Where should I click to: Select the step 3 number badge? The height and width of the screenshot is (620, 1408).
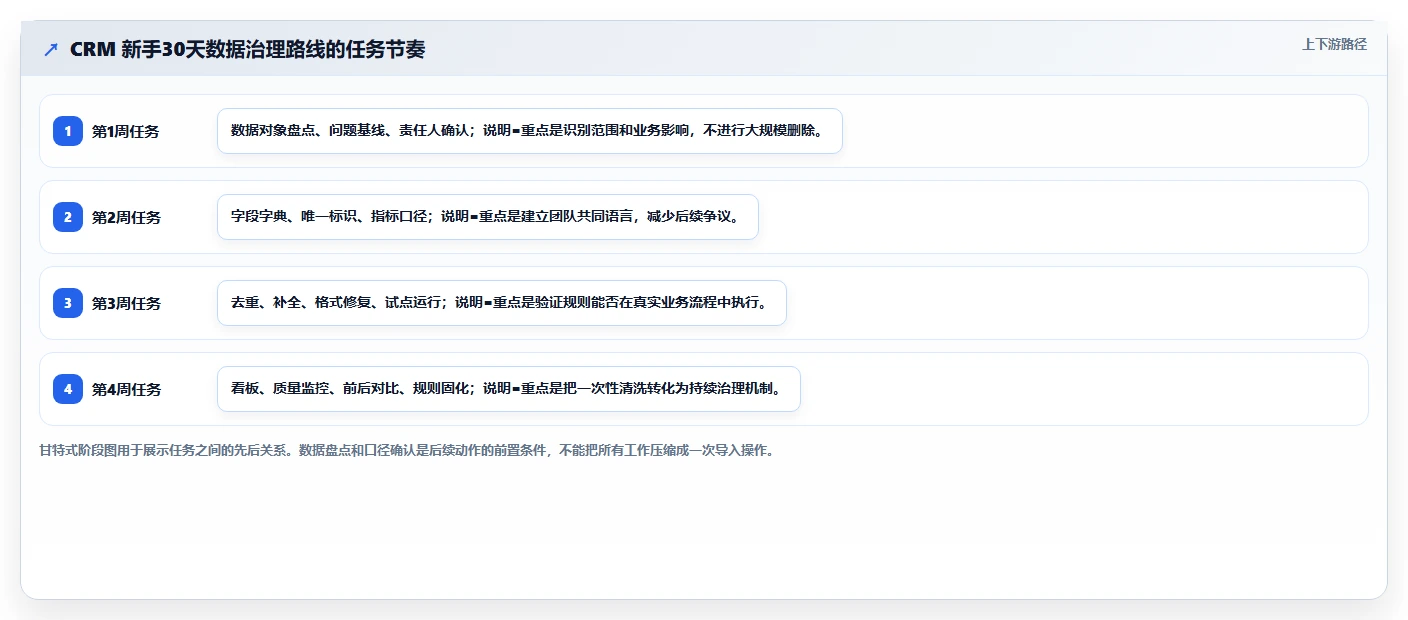click(x=68, y=303)
